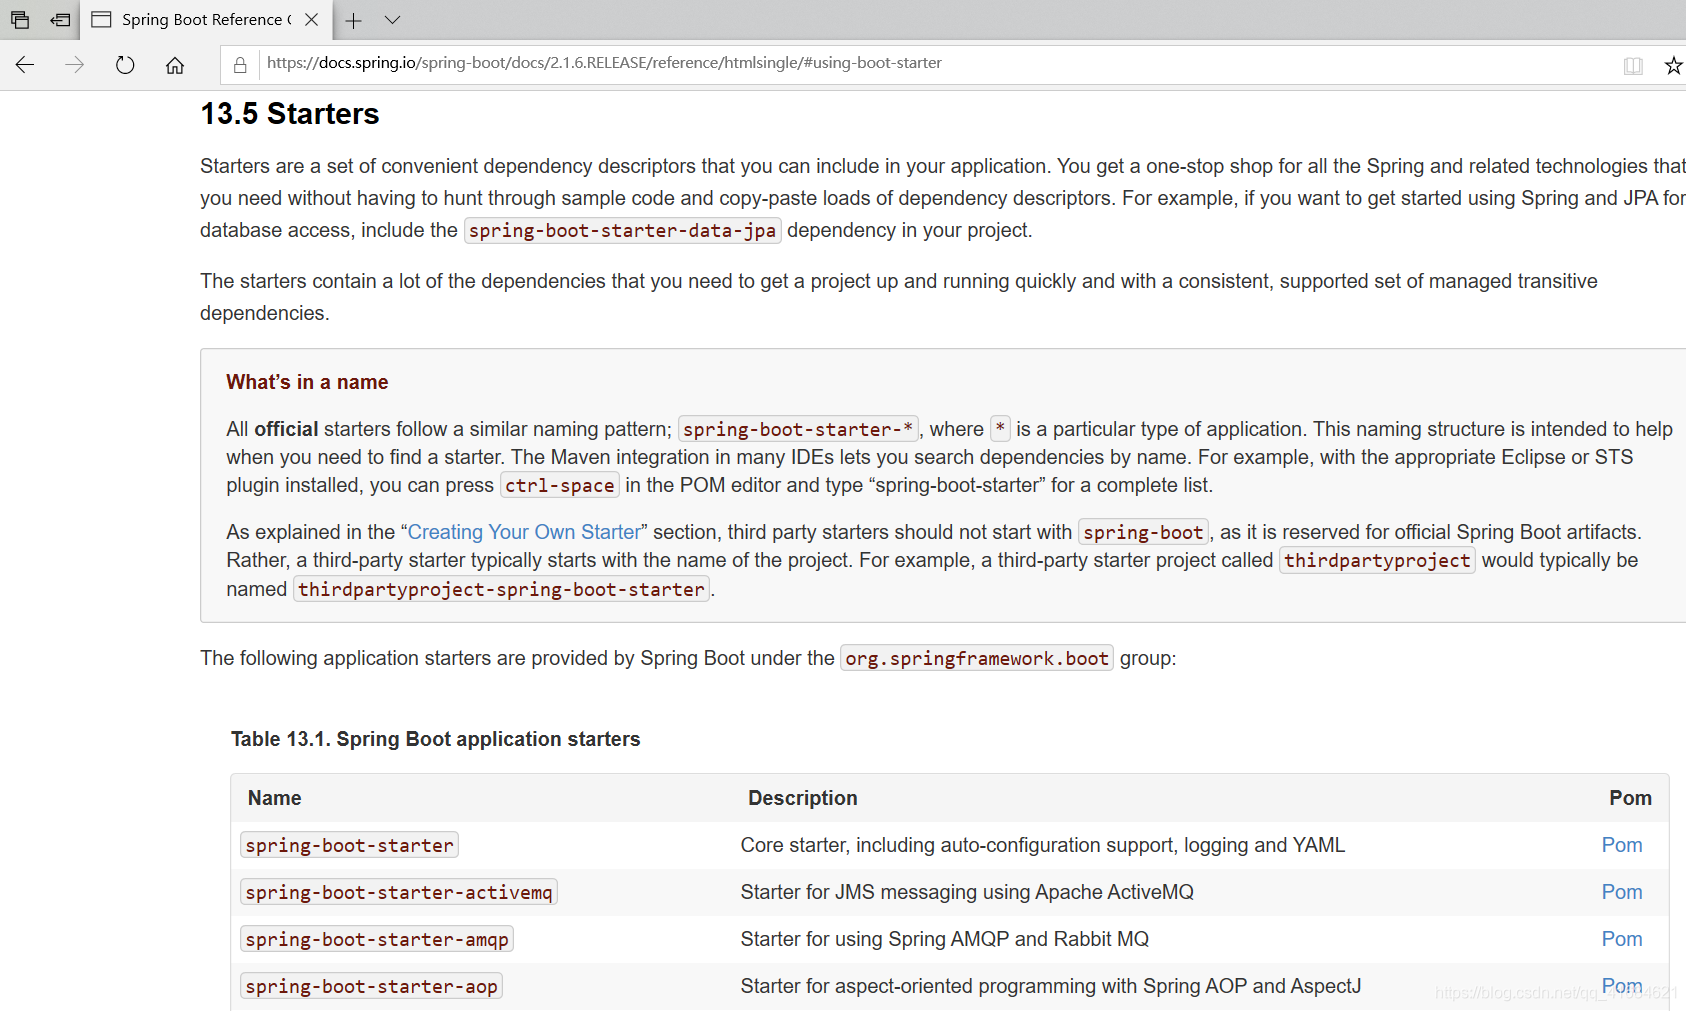Viewport: 1686px width, 1011px height.
Task: Select the Pom column header
Action: pyautogui.click(x=1630, y=798)
